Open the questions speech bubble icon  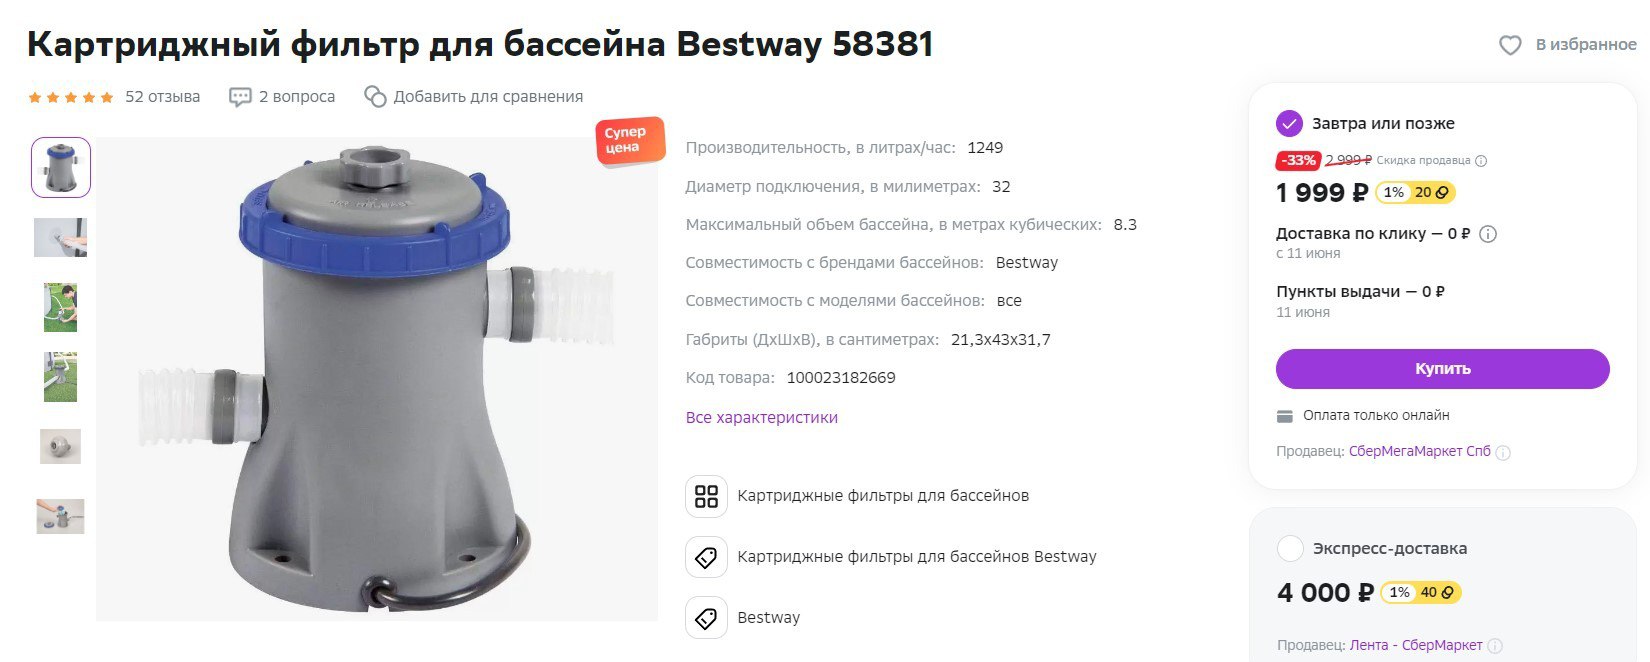click(240, 97)
